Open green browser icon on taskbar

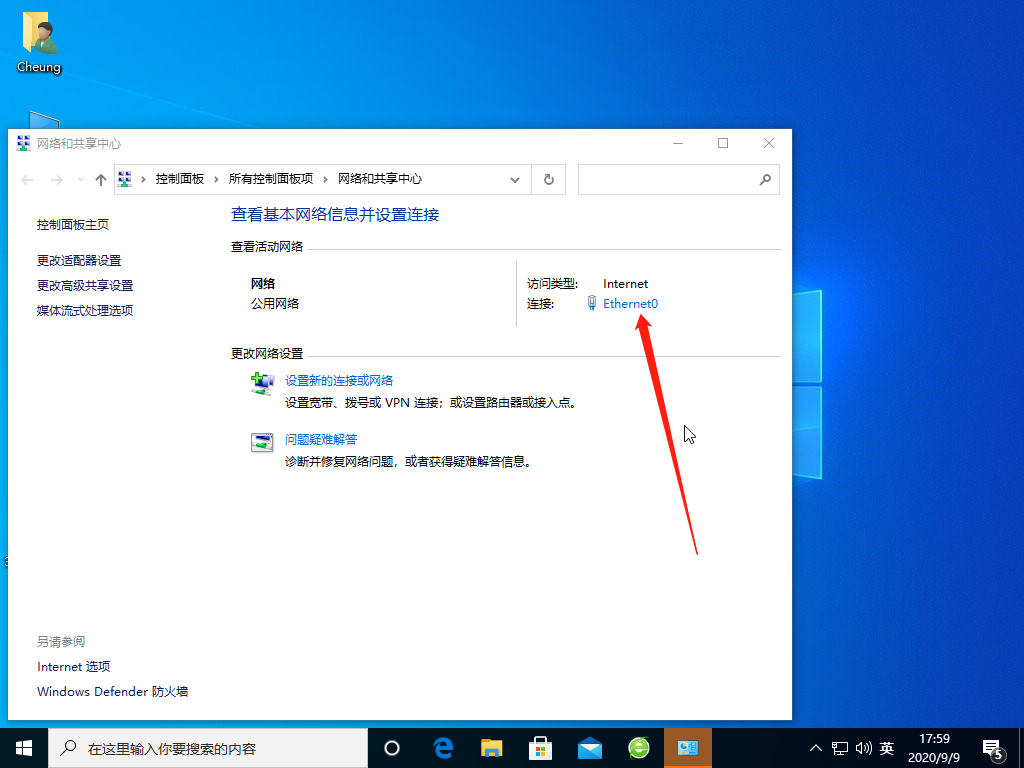tap(639, 748)
